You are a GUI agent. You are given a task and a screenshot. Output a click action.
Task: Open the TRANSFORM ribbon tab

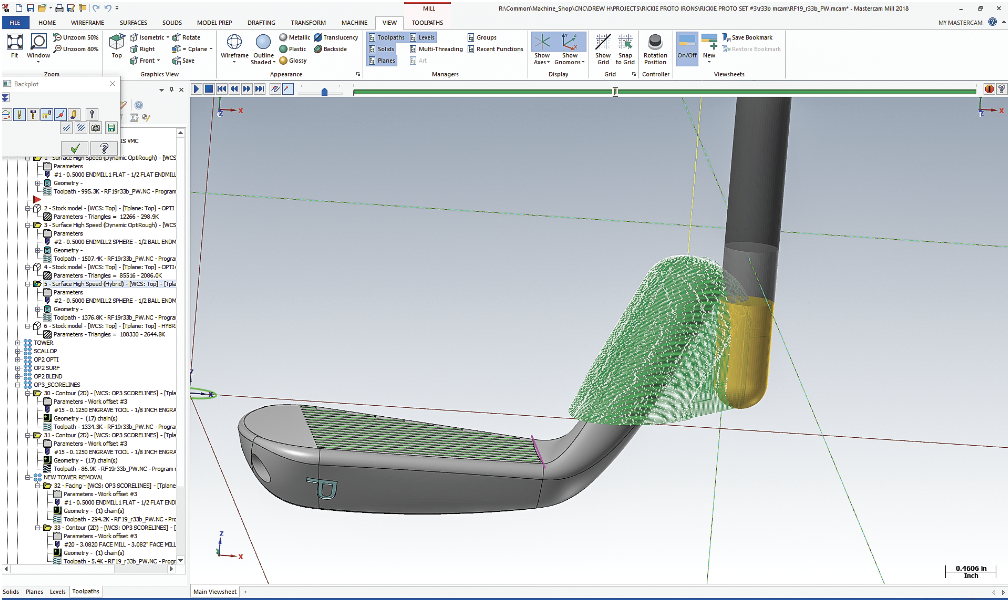pyautogui.click(x=307, y=21)
